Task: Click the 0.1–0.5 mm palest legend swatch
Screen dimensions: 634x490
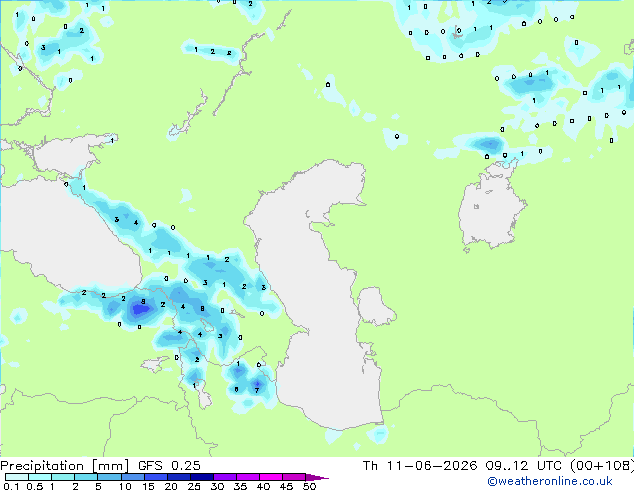Action: 17,477
